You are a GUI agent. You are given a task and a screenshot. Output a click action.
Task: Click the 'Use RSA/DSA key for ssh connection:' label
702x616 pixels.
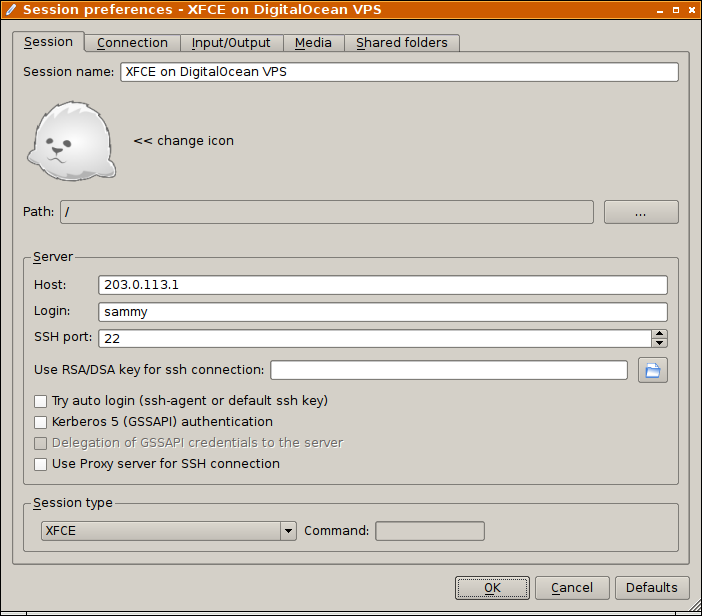(x=149, y=370)
